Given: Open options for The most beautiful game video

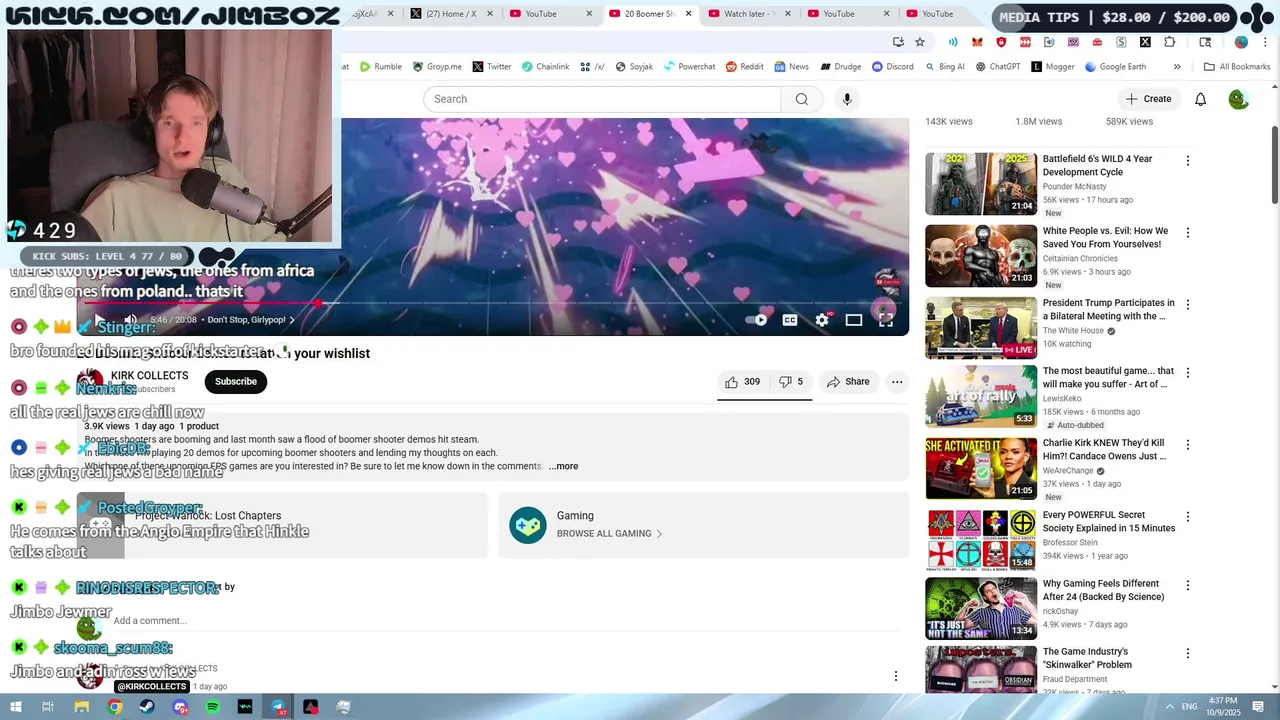Looking at the screenshot, I should click(x=1187, y=373).
